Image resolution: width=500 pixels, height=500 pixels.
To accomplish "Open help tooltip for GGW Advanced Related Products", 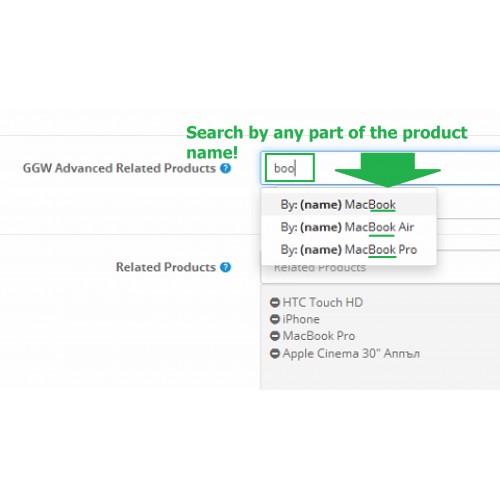I will pyautogui.click(x=226, y=168).
